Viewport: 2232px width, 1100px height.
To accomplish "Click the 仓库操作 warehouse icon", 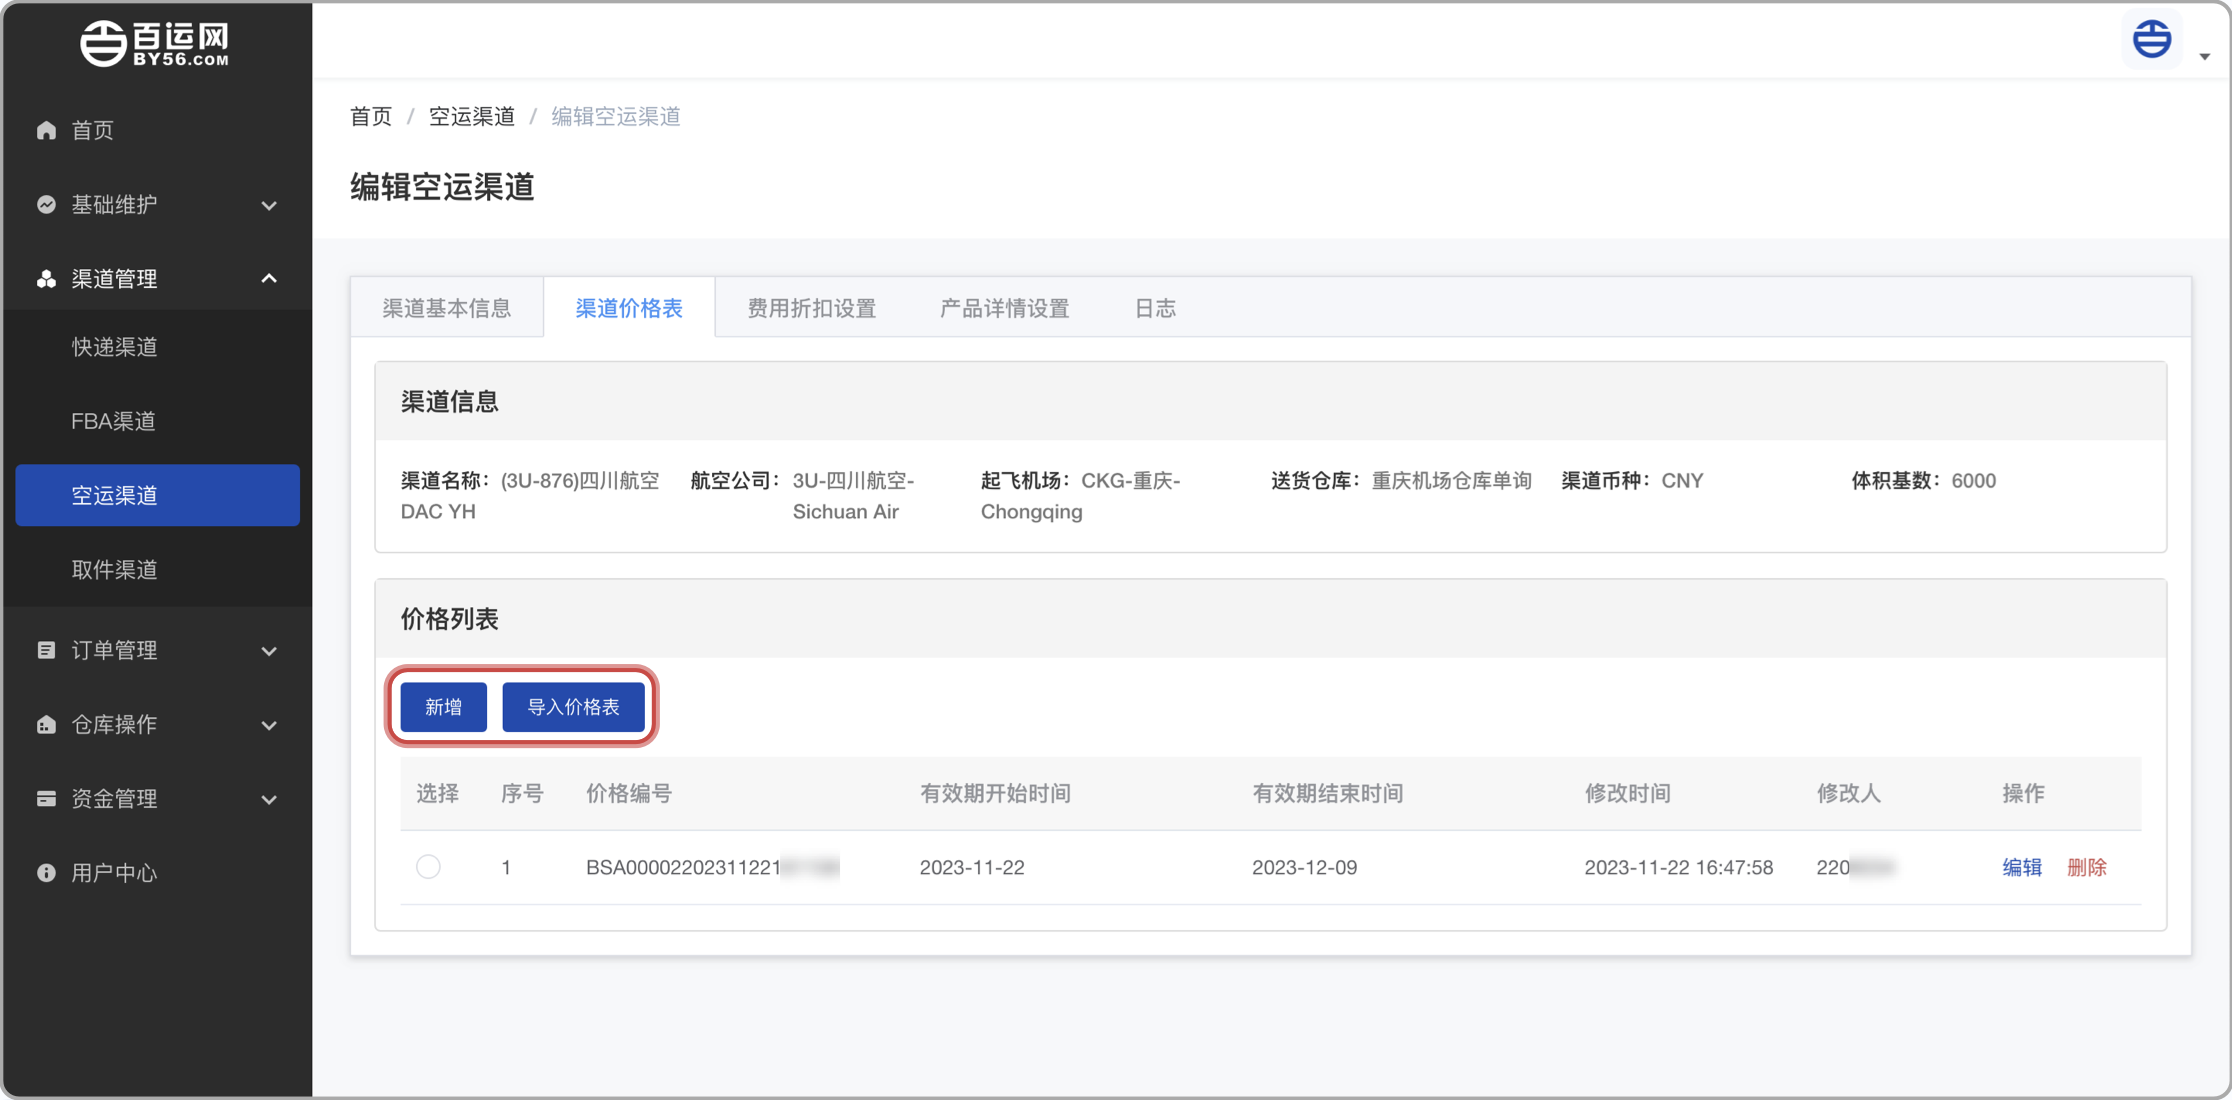I will (45, 724).
